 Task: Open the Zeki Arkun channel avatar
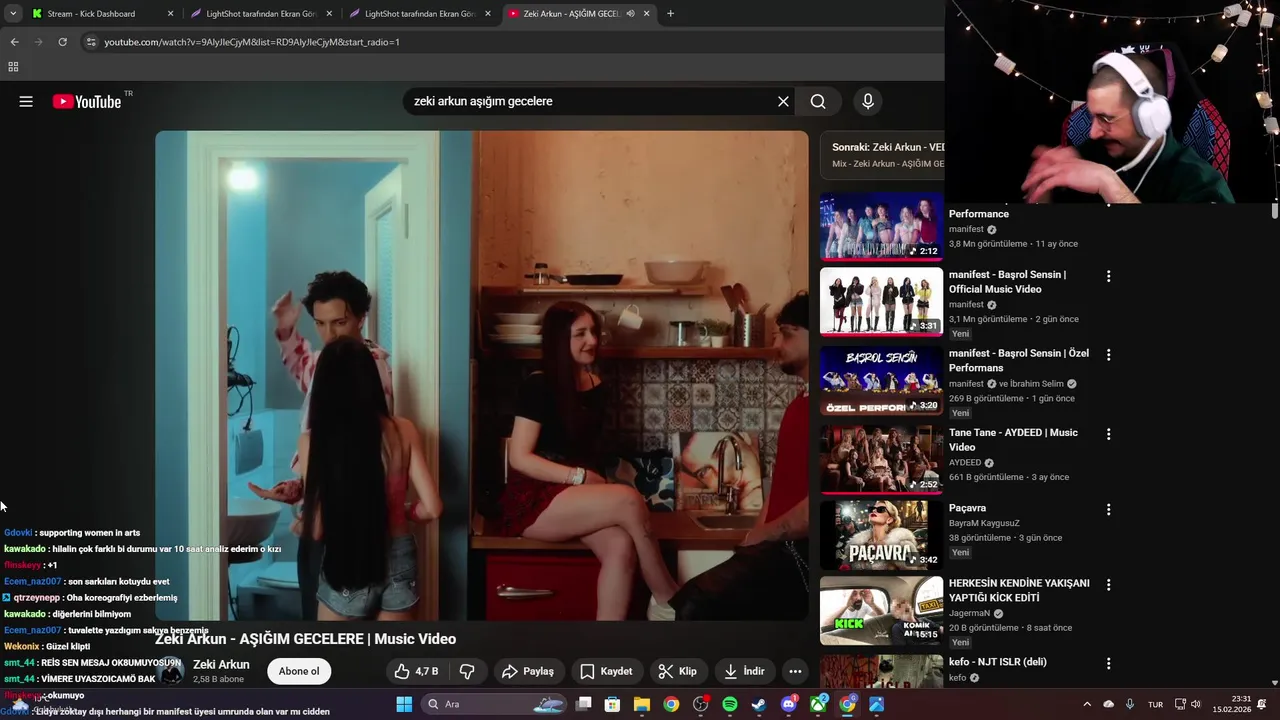click(171, 671)
